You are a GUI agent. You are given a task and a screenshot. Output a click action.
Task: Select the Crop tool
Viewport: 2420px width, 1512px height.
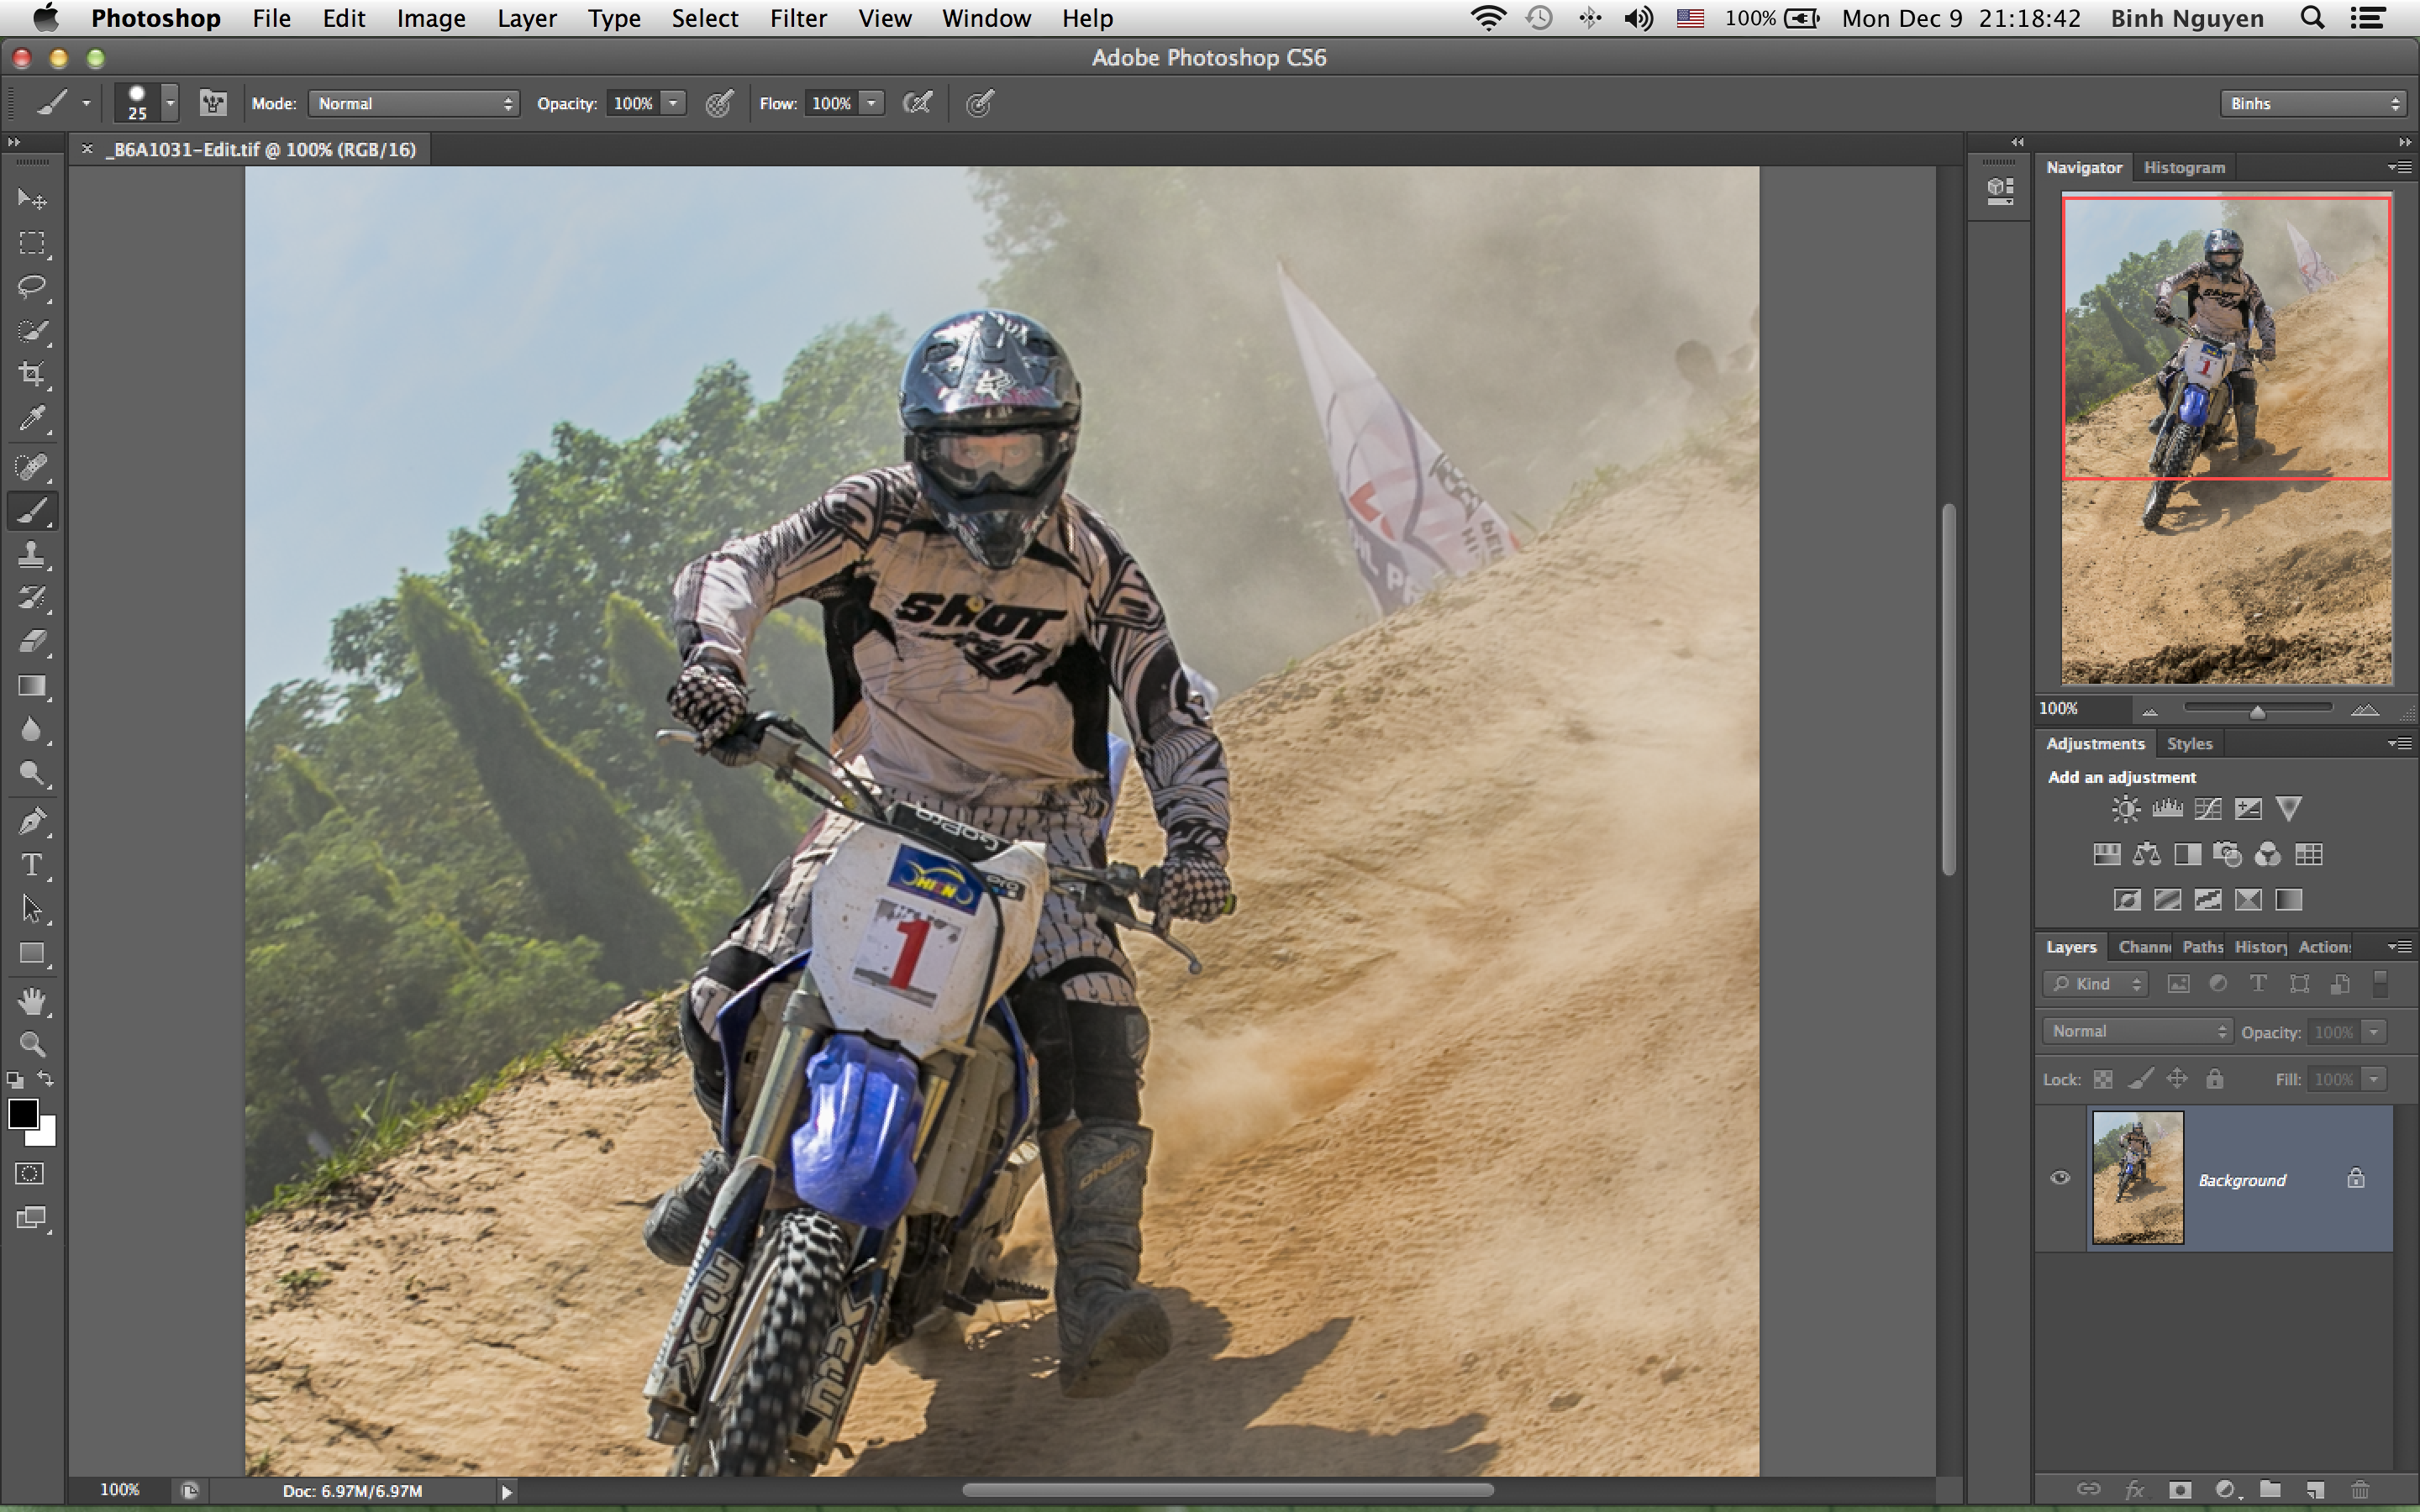(x=32, y=375)
